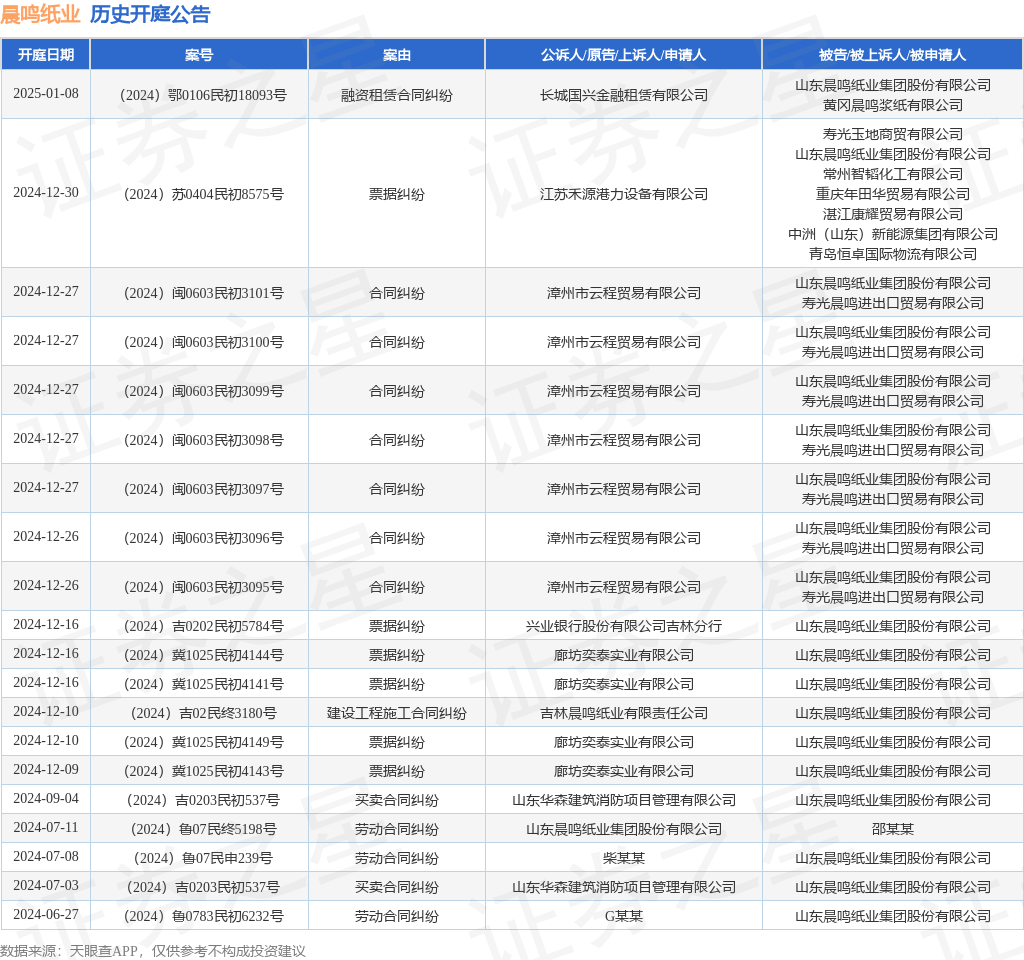Click case number 鲁07民申239号
The width and height of the screenshot is (1024, 960).
[x=203, y=858]
